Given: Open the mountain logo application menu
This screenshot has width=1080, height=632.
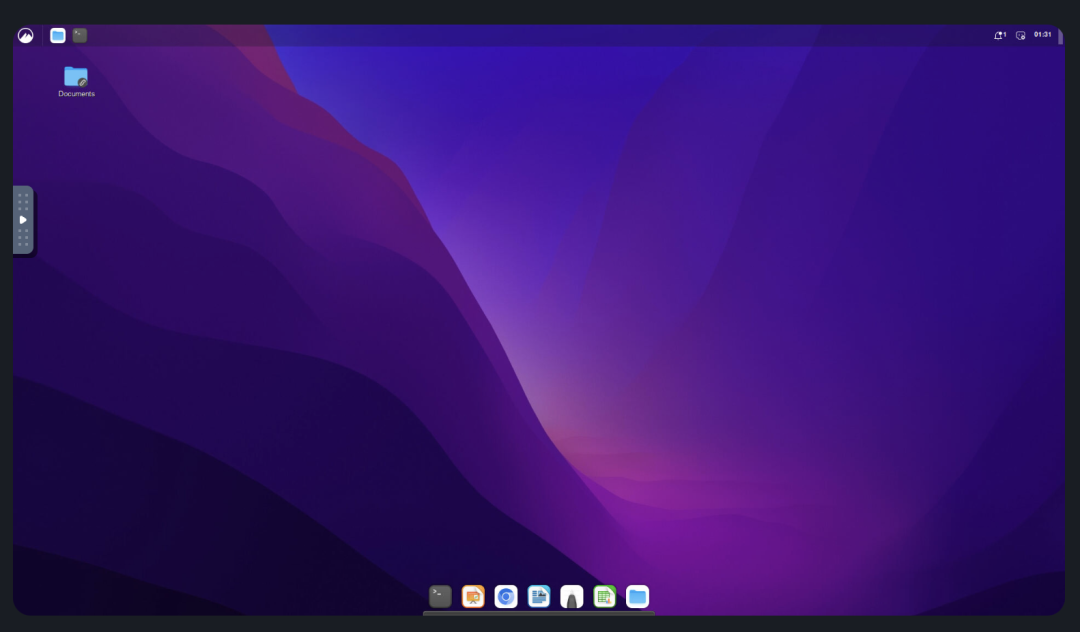Looking at the screenshot, I should pyautogui.click(x=26, y=35).
